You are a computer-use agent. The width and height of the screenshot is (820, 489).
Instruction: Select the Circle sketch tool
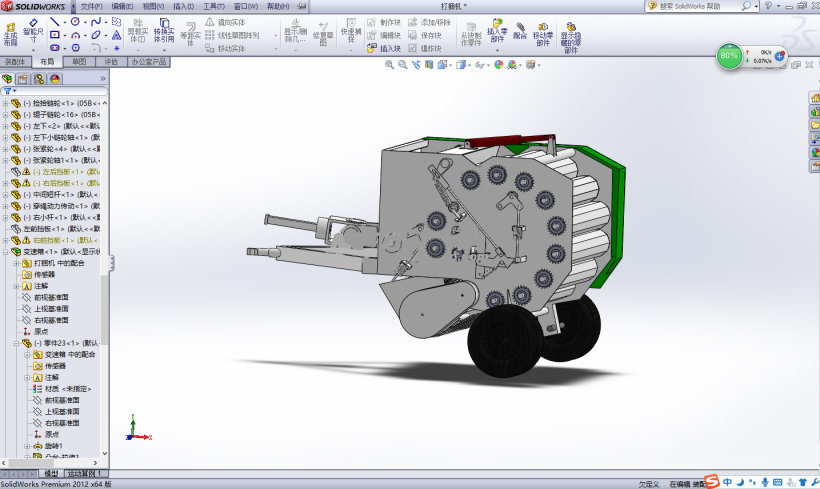[x=75, y=21]
